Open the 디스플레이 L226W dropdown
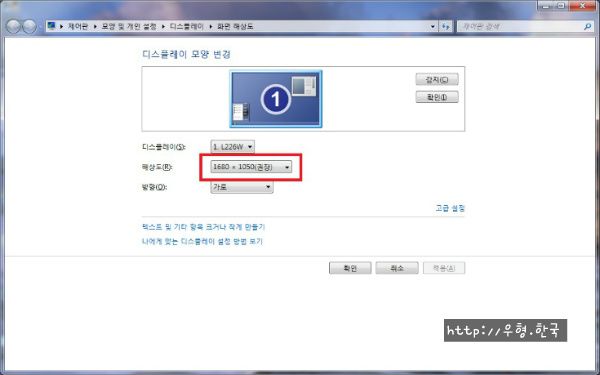Viewport: 600px width, 375px height. (x=232, y=147)
